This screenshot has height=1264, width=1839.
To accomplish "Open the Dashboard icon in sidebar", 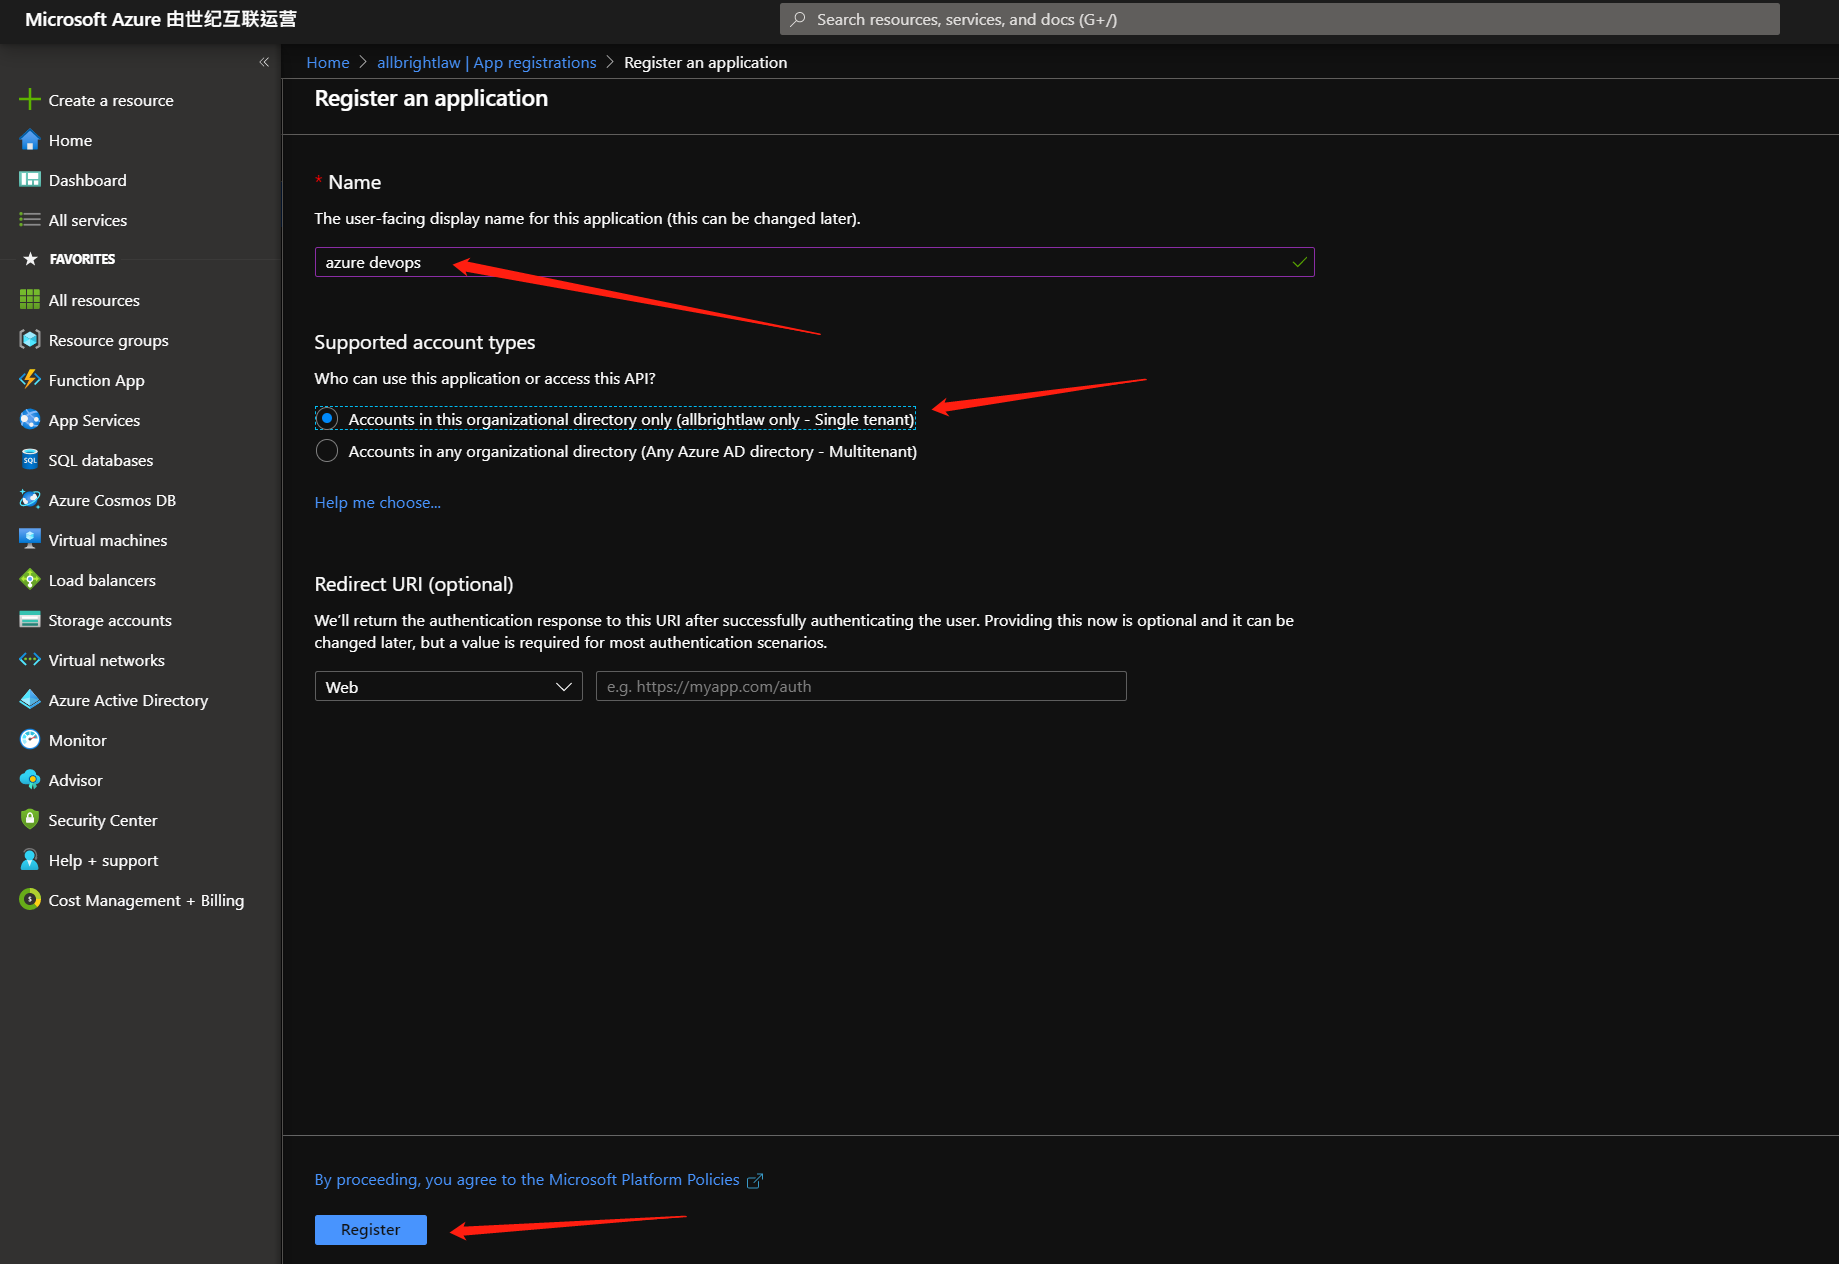I will pos(30,180).
